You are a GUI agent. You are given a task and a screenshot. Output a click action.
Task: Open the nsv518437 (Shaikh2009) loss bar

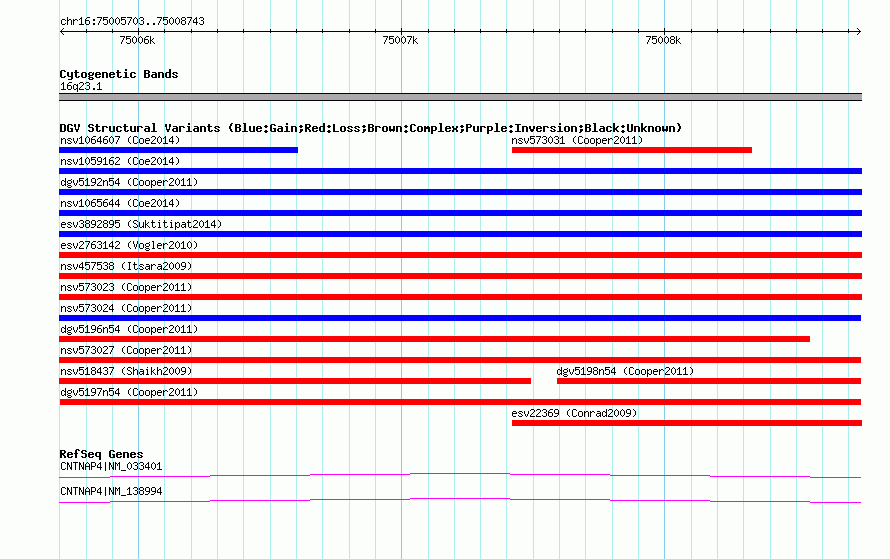point(295,381)
